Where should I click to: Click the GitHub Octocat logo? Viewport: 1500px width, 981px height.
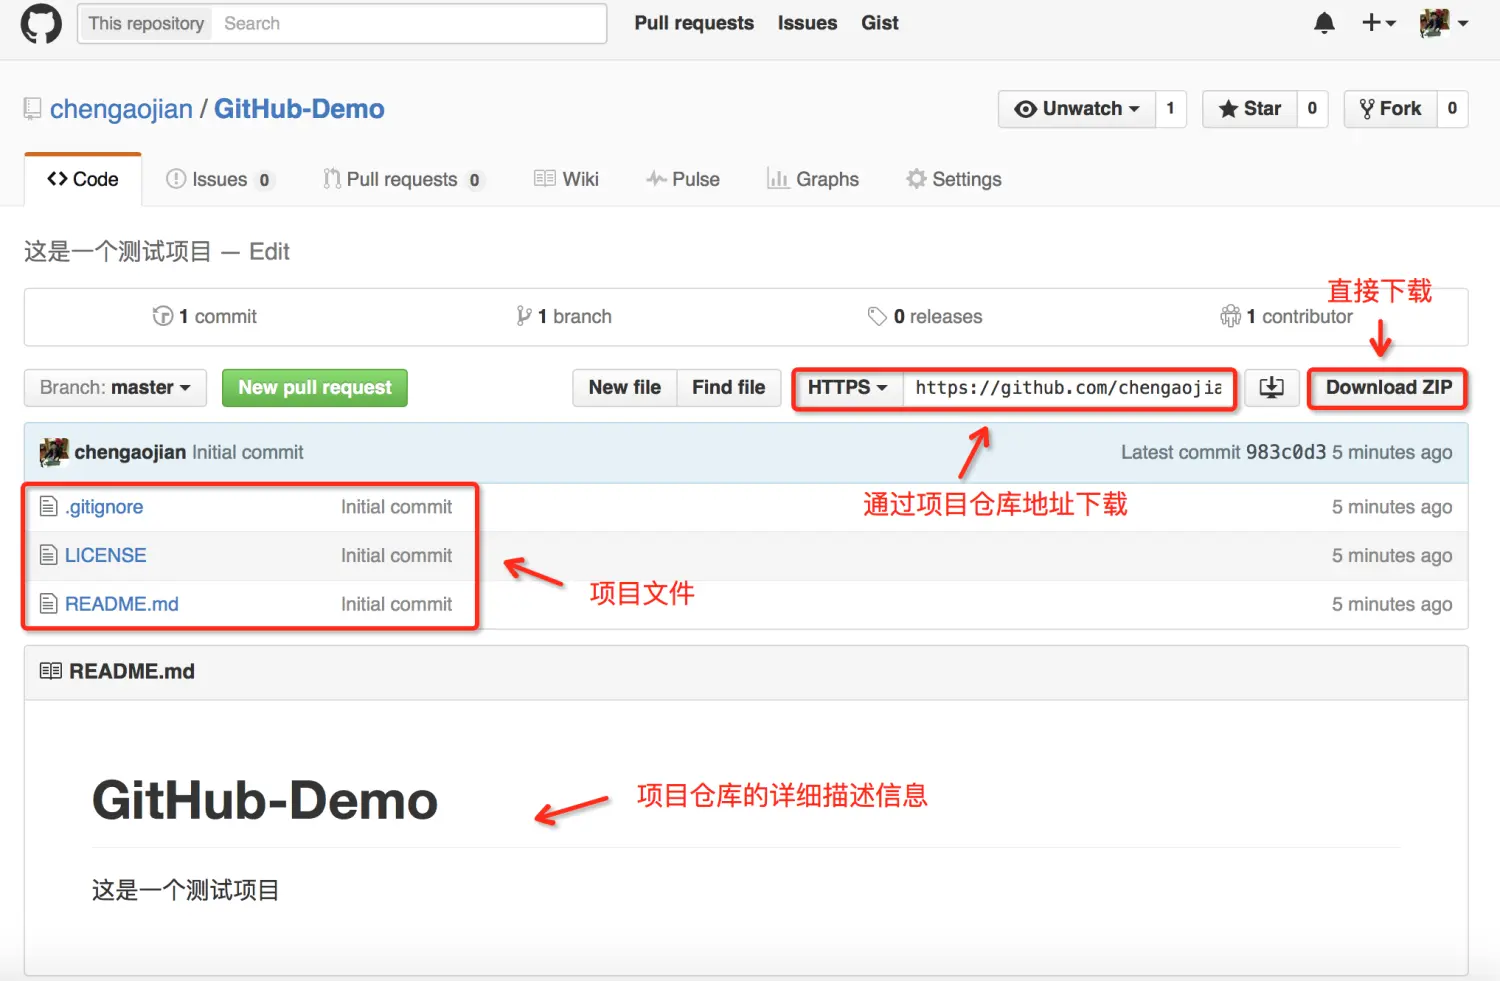coord(41,24)
